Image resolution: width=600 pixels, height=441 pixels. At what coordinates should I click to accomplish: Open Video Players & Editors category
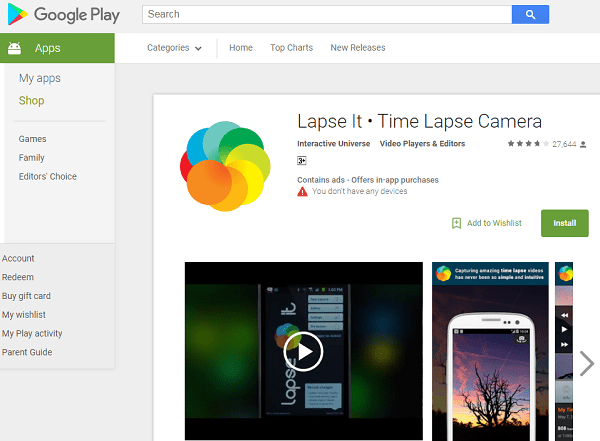pos(422,144)
